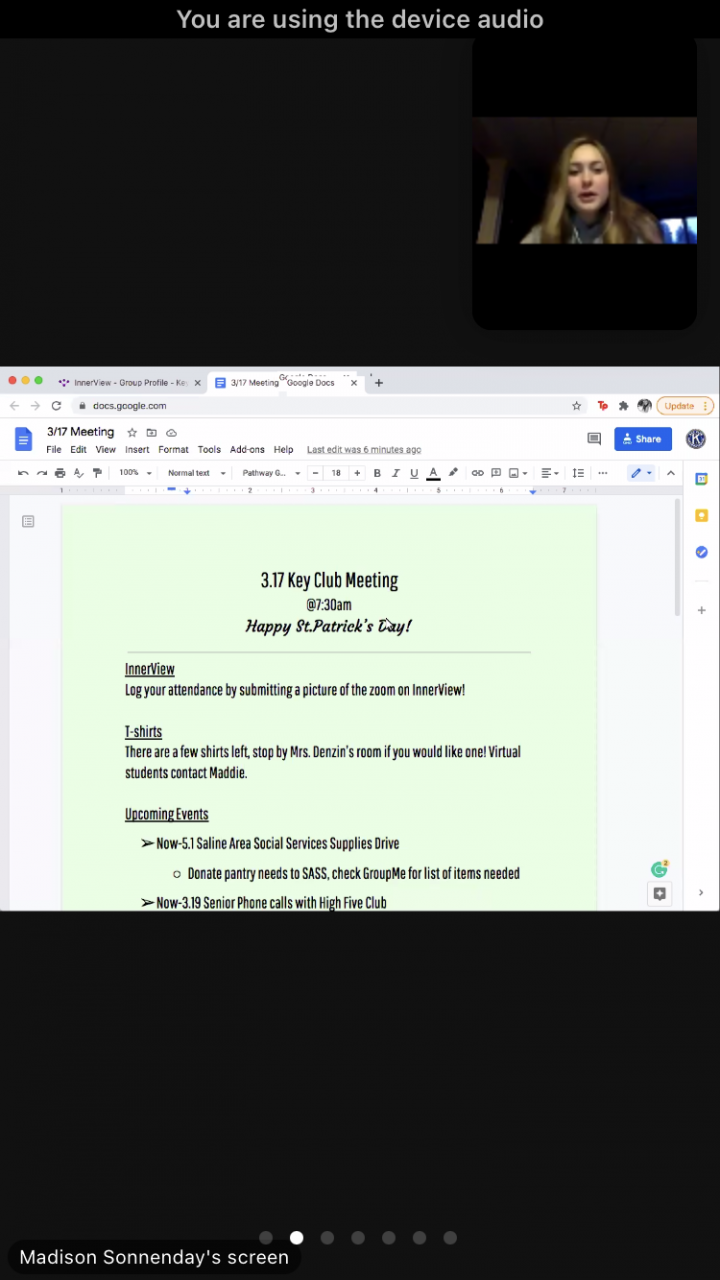Click the cloud document status icon
The width and height of the screenshot is (720, 1280).
click(171, 433)
